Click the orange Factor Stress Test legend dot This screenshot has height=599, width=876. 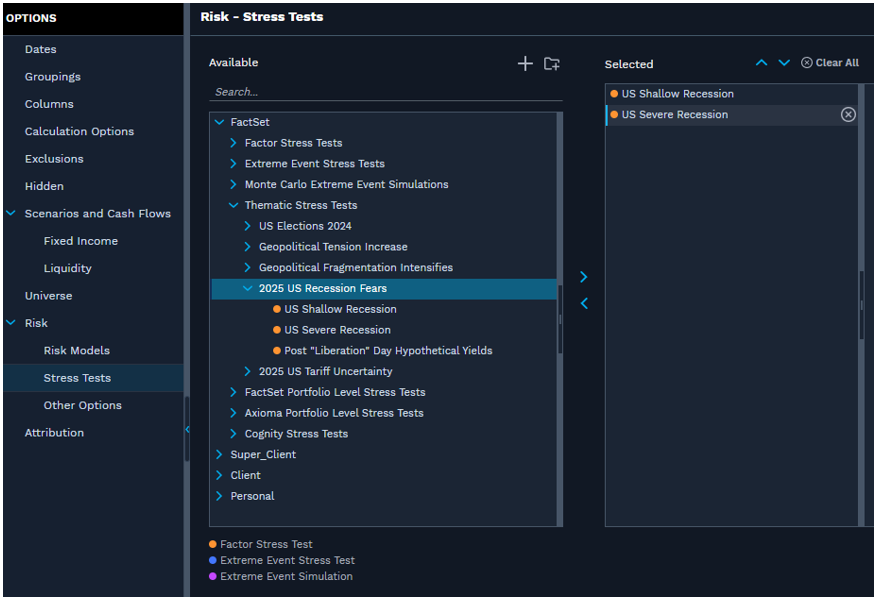(213, 544)
